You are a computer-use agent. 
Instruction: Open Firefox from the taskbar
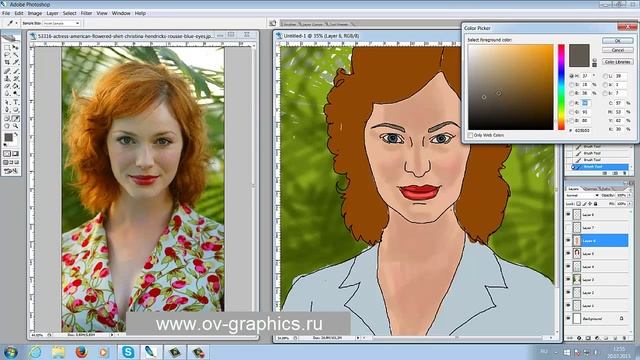pyautogui.click(x=82, y=352)
